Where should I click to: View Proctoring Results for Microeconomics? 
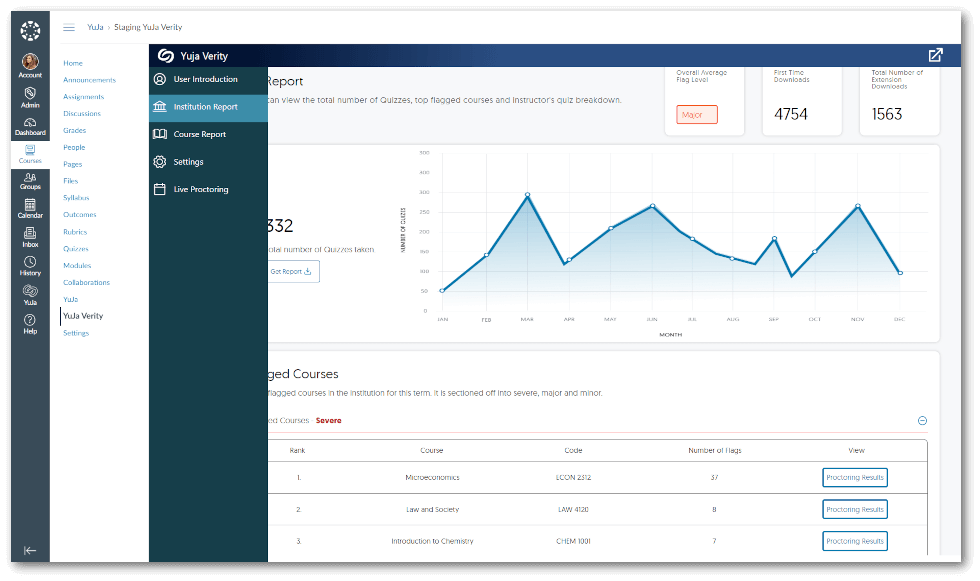pos(854,478)
